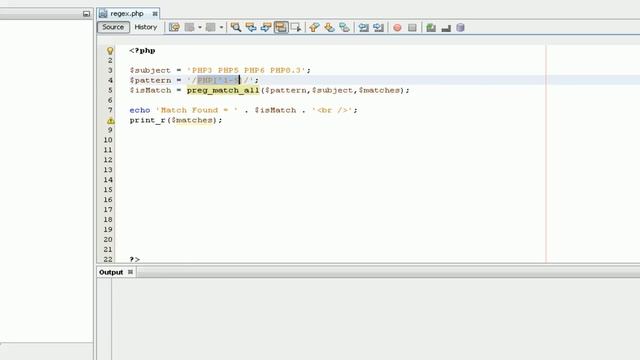Click inside the empty Output area
This screenshot has width=640, height=360.
click(x=376, y=318)
